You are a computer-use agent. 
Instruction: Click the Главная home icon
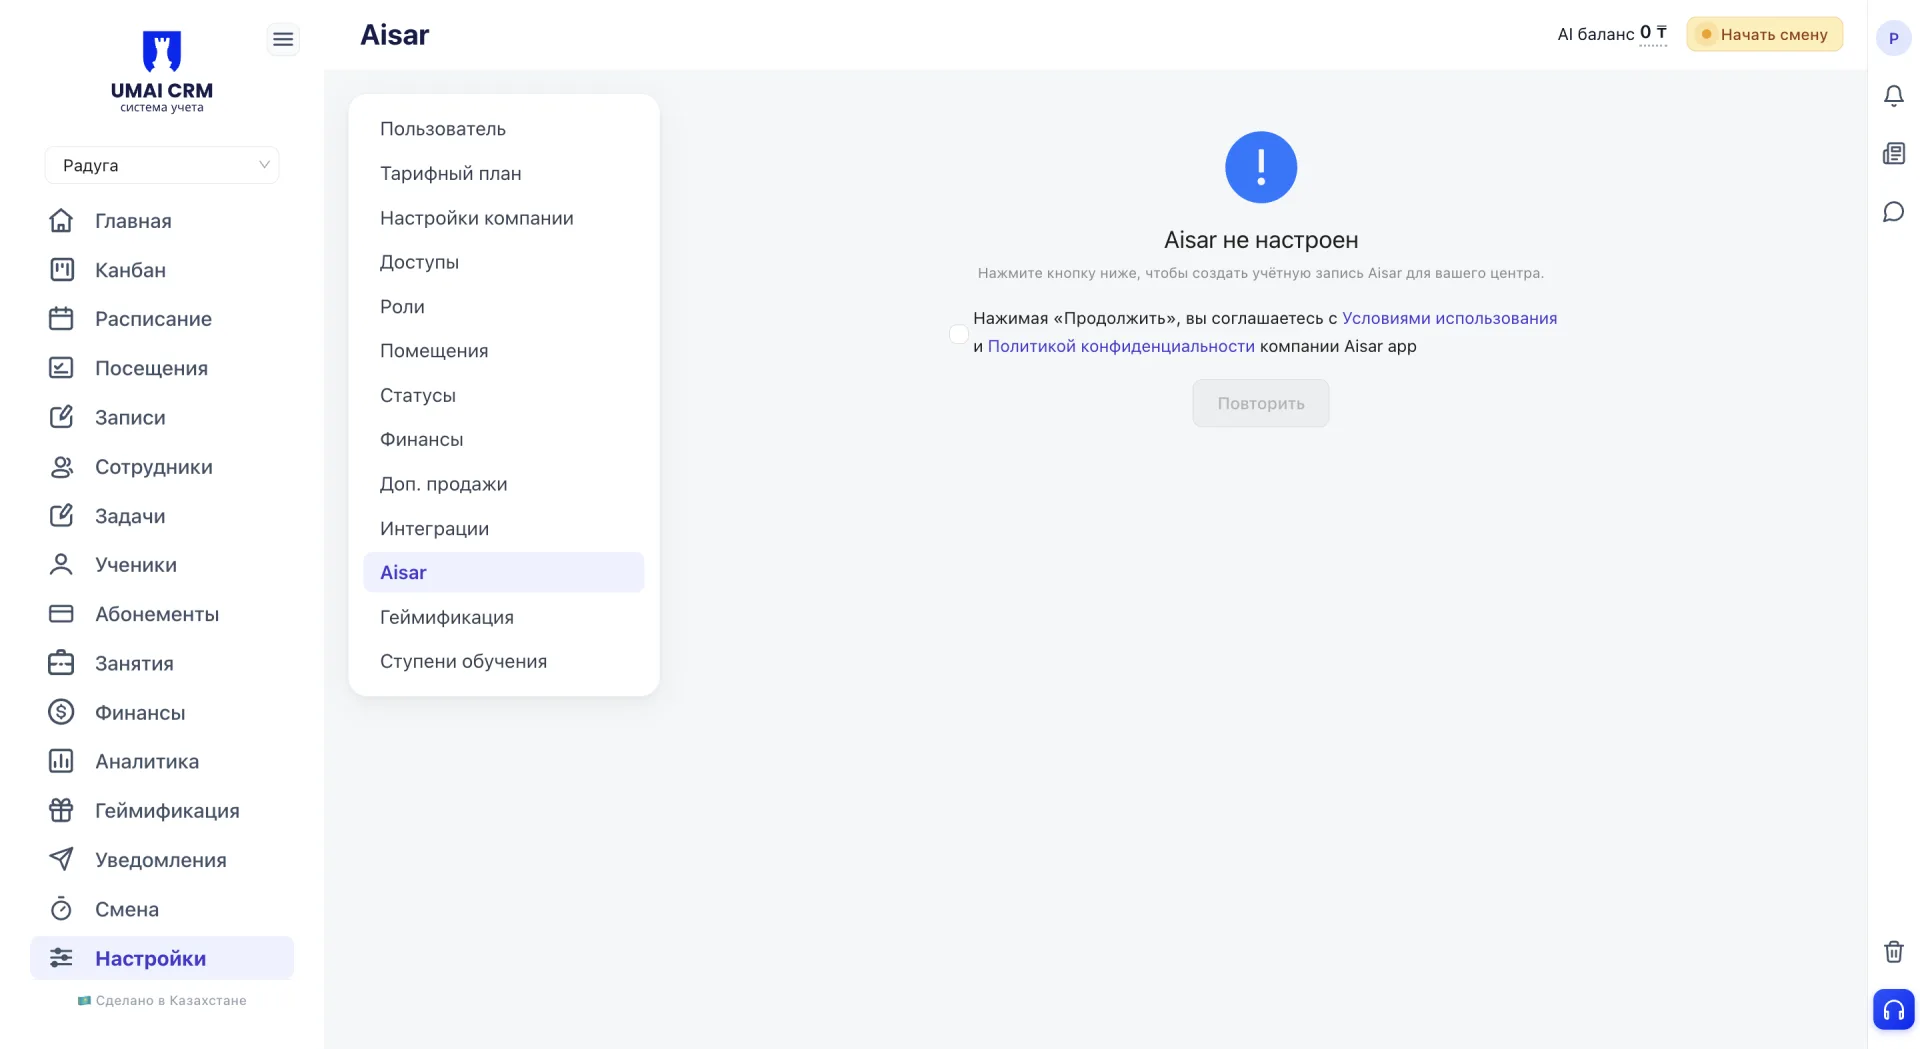click(x=61, y=220)
